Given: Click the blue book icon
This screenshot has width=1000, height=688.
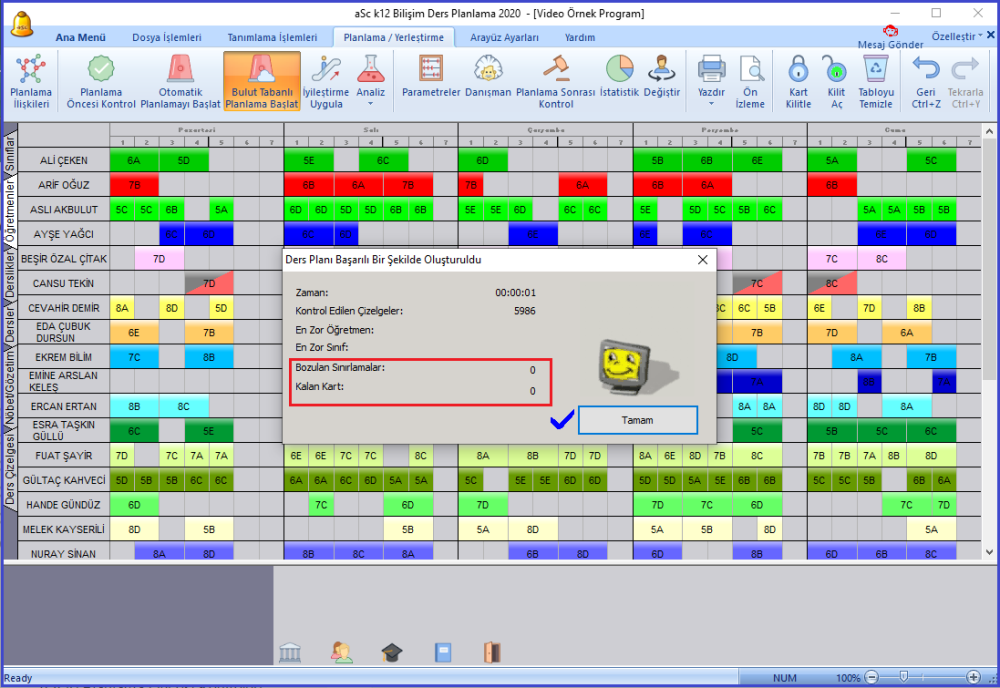Looking at the screenshot, I should [443, 652].
